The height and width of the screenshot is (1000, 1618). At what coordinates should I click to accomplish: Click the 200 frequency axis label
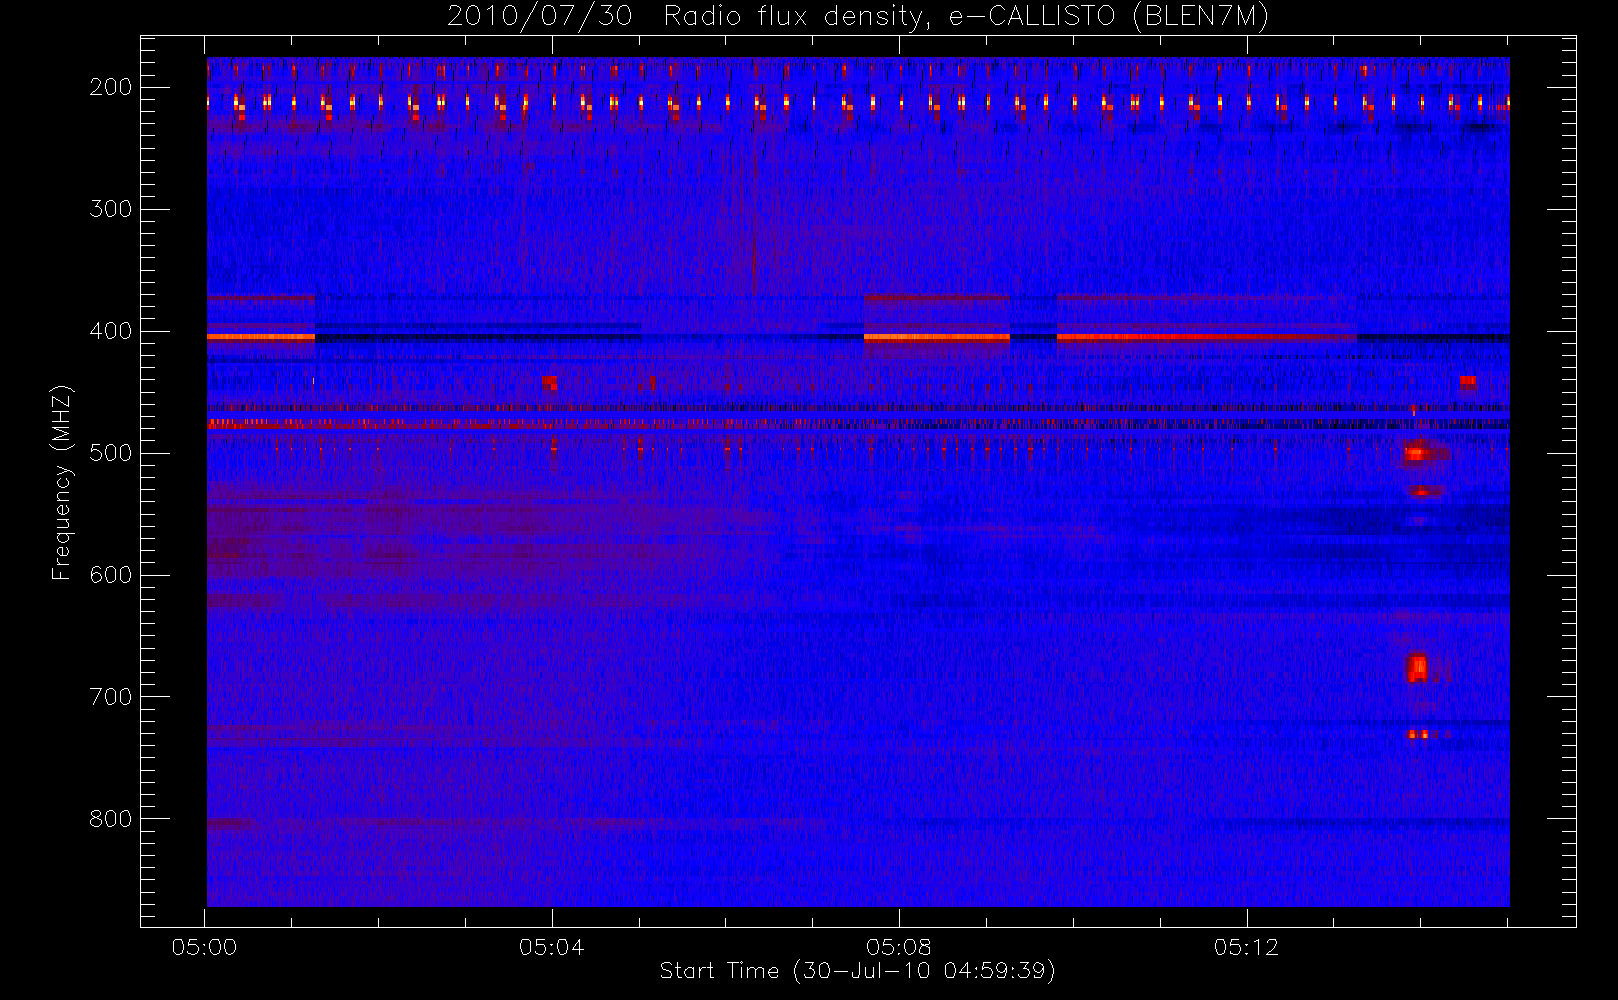click(x=111, y=87)
